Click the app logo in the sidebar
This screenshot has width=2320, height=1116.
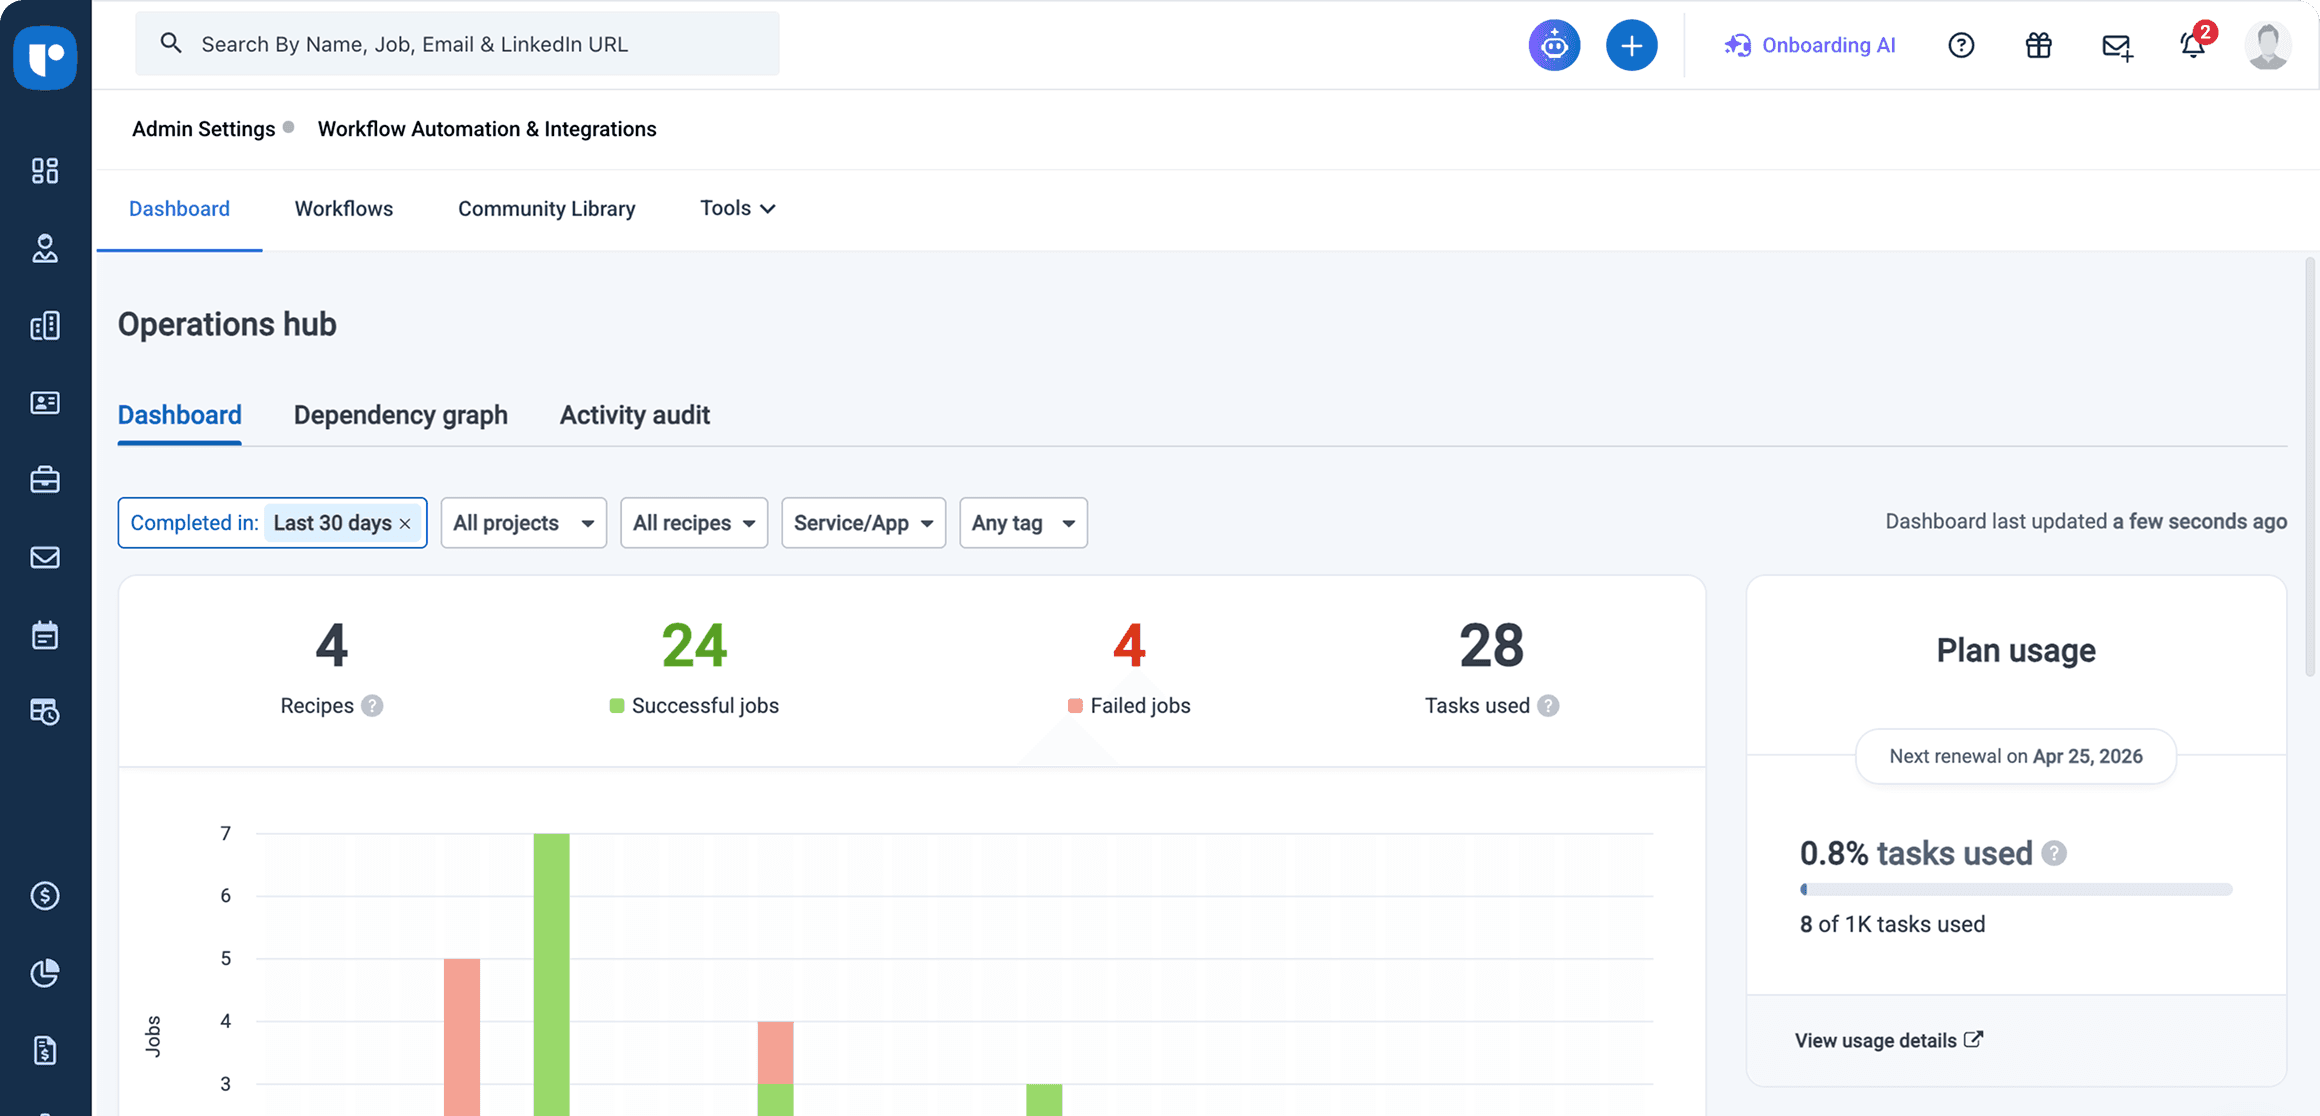coord(45,57)
